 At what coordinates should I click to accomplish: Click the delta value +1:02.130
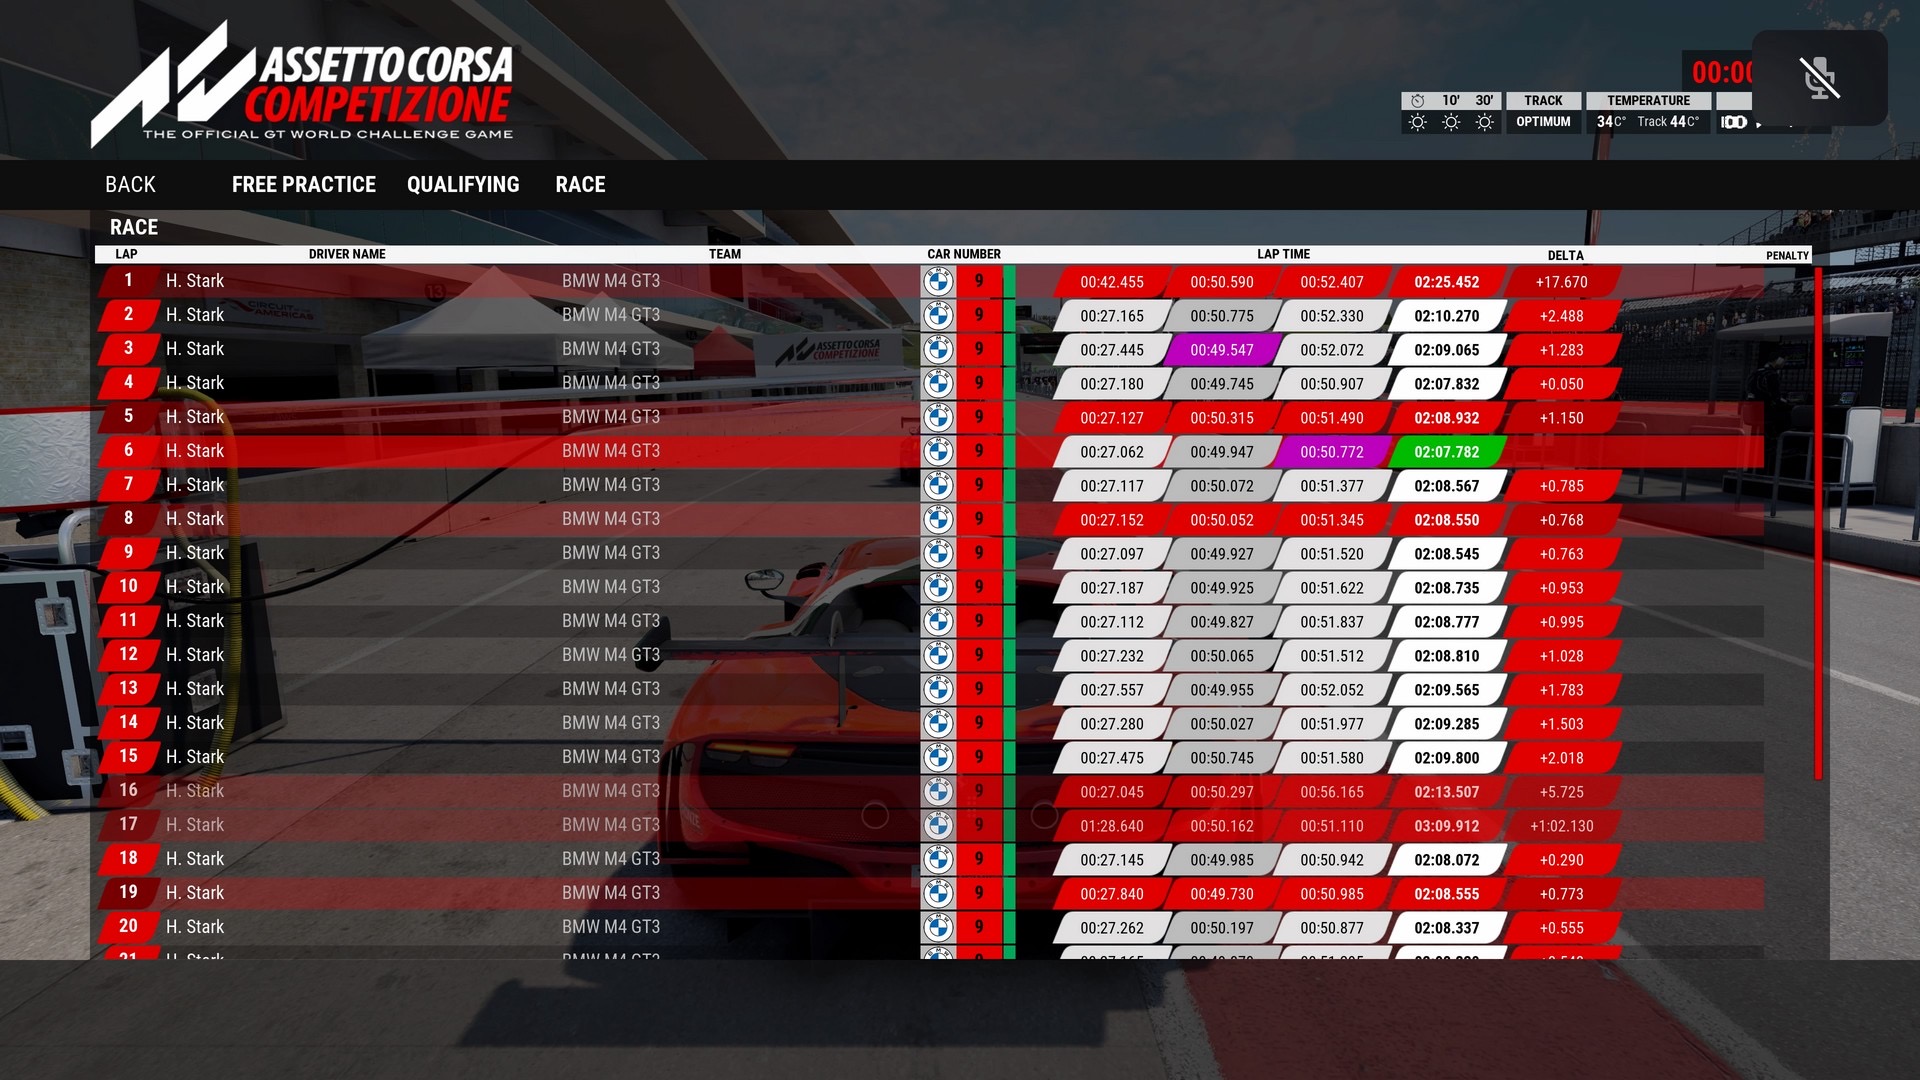(x=1561, y=826)
